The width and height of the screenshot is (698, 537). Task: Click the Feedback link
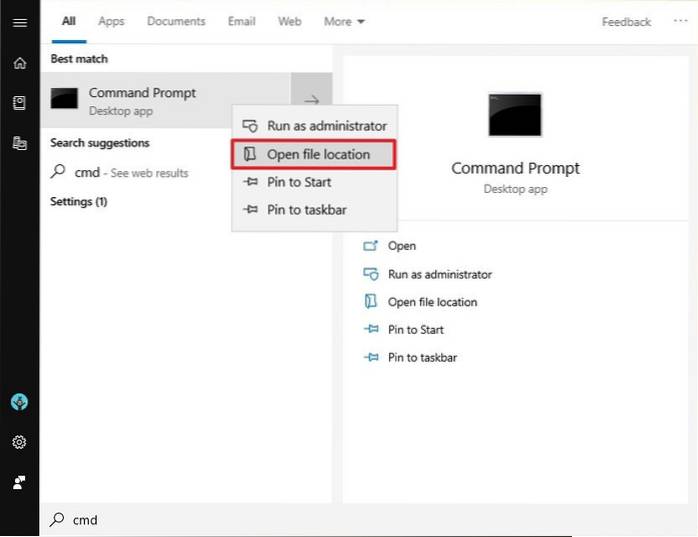626,22
